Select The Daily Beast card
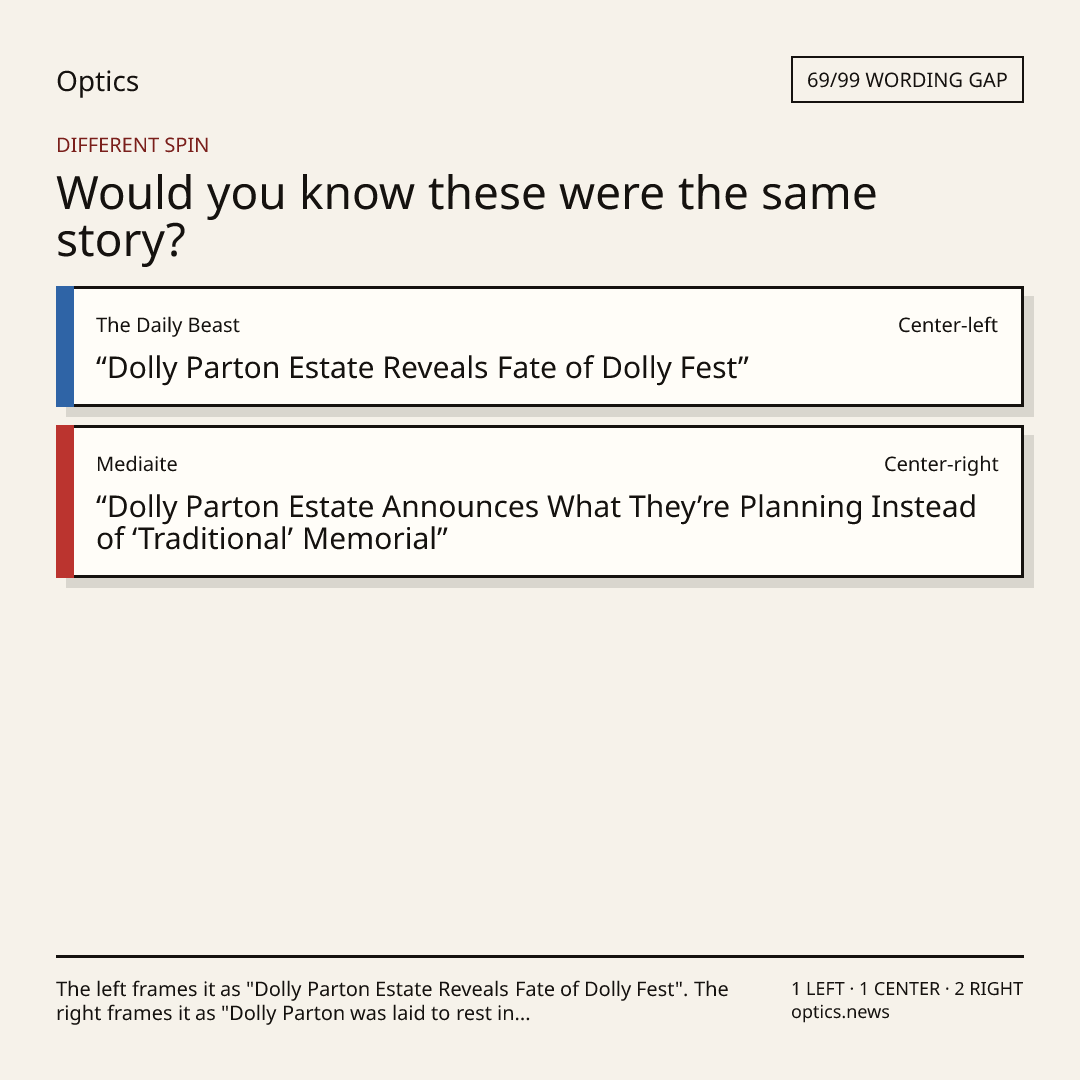The height and width of the screenshot is (1080, 1080). 540,346
